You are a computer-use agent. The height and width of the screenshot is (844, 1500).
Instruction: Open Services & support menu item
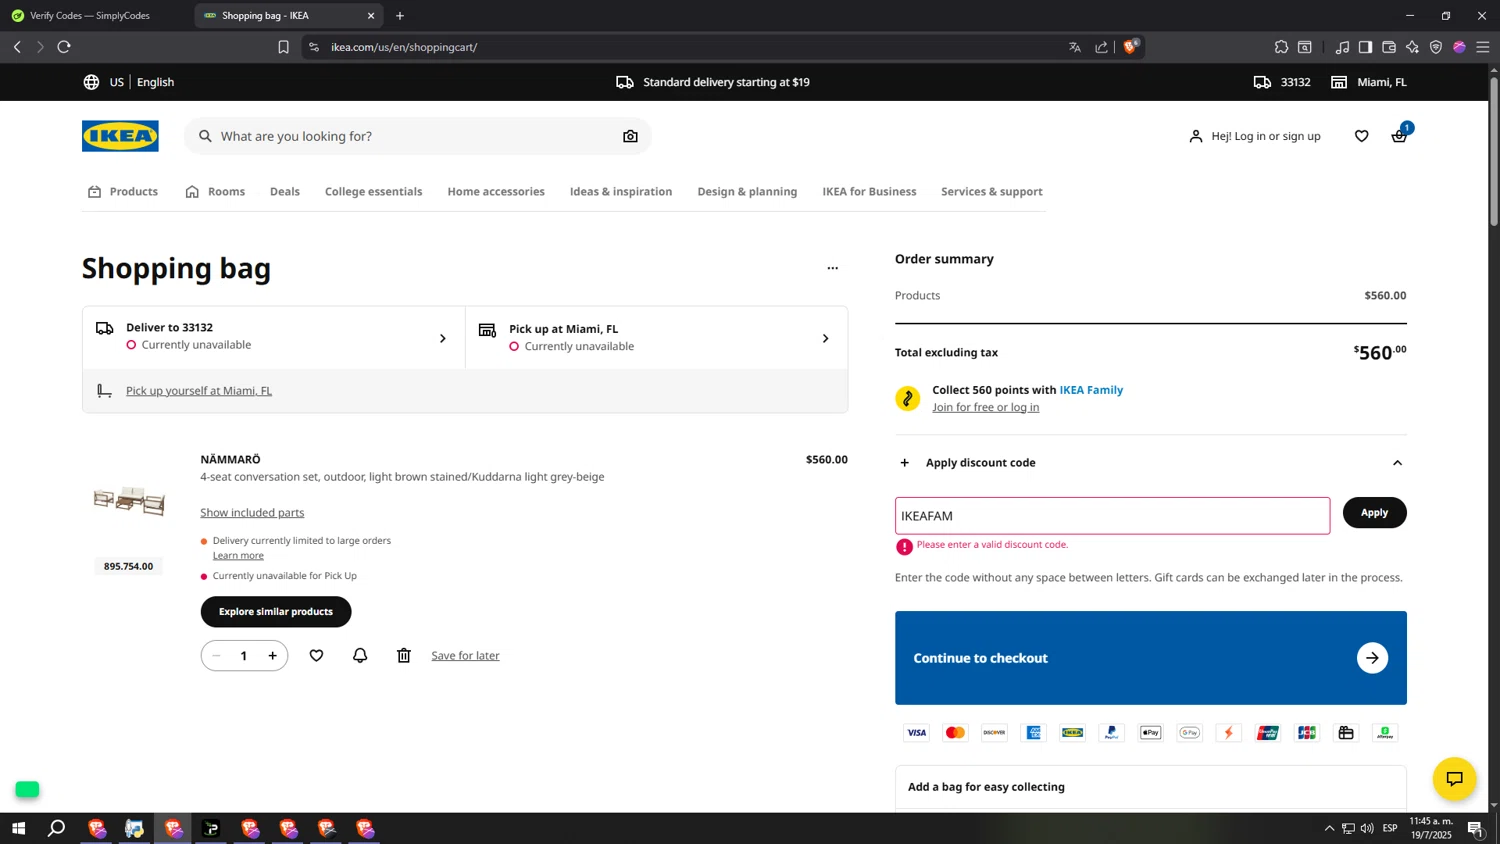coord(992,192)
